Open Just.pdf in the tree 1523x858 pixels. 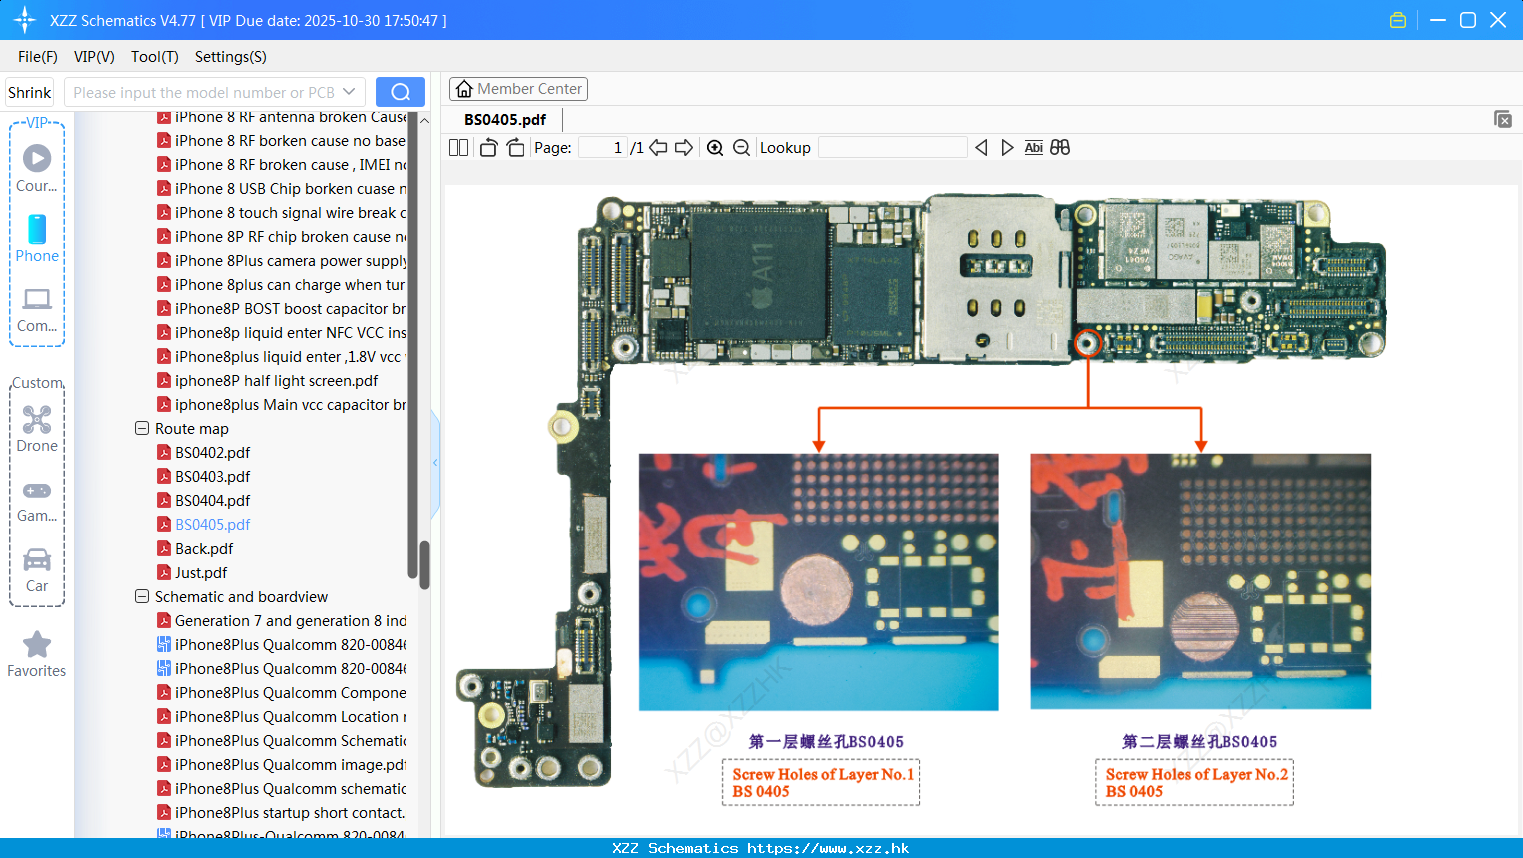point(201,572)
